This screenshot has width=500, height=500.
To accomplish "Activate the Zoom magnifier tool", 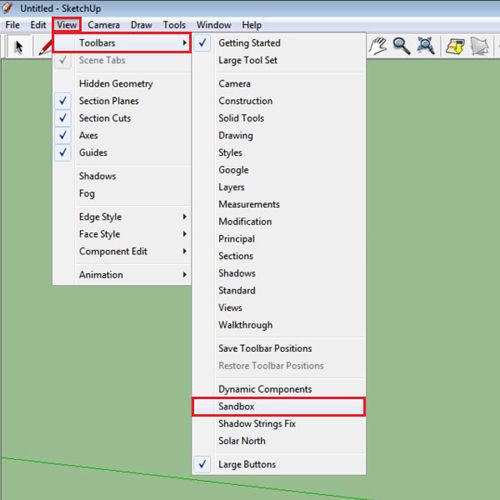I will click(x=401, y=46).
